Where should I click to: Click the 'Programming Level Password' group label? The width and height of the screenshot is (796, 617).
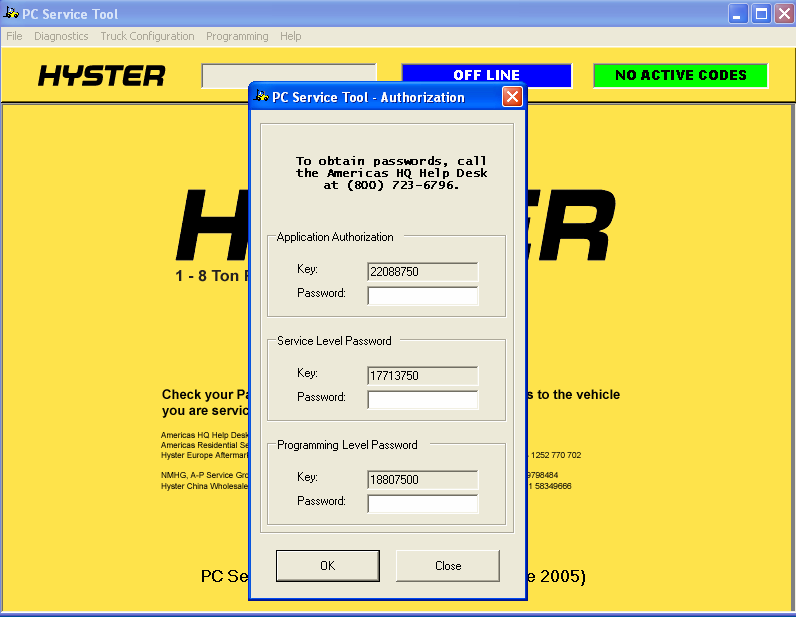click(x=347, y=445)
